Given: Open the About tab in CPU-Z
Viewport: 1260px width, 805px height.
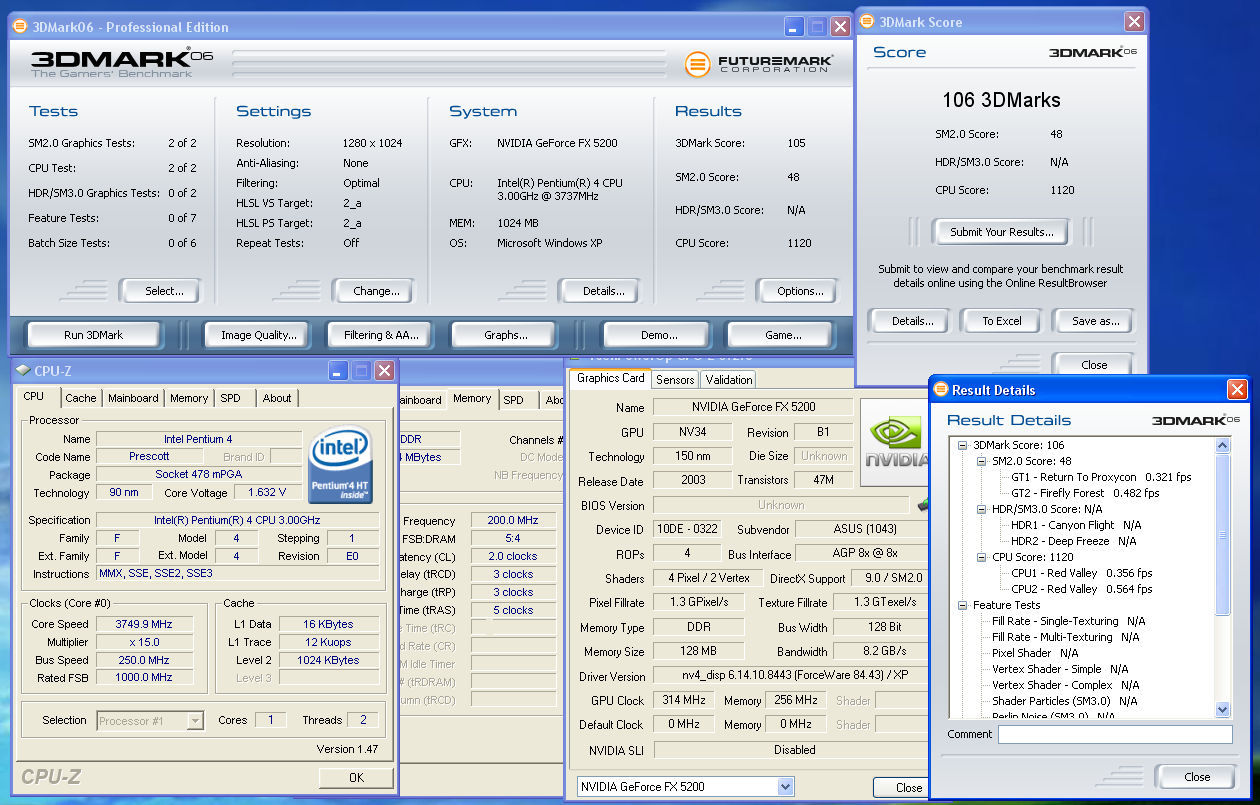Looking at the screenshot, I should pyautogui.click(x=277, y=398).
